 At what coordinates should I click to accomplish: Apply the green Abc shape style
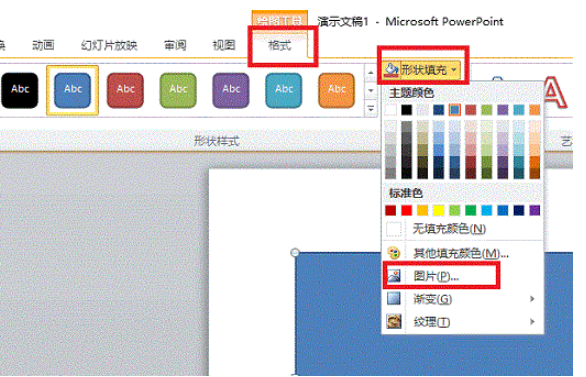tap(178, 90)
